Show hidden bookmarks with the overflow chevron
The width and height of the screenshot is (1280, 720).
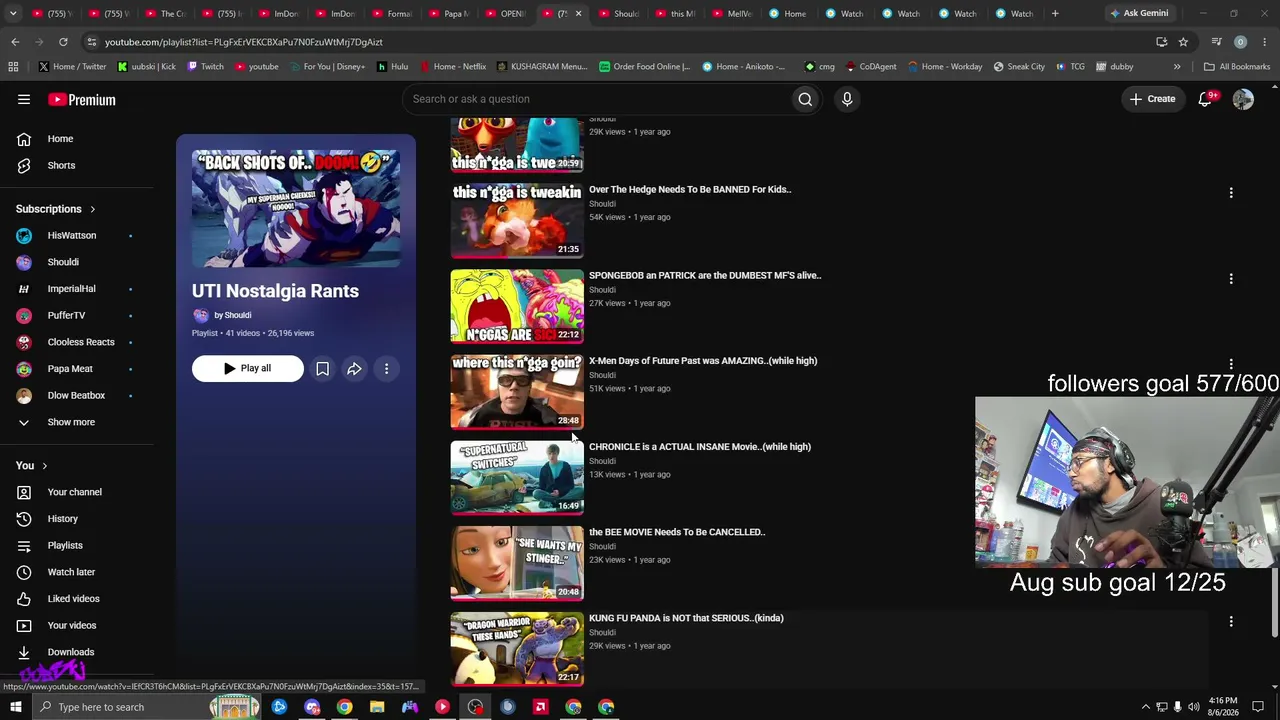coord(1177,67)
